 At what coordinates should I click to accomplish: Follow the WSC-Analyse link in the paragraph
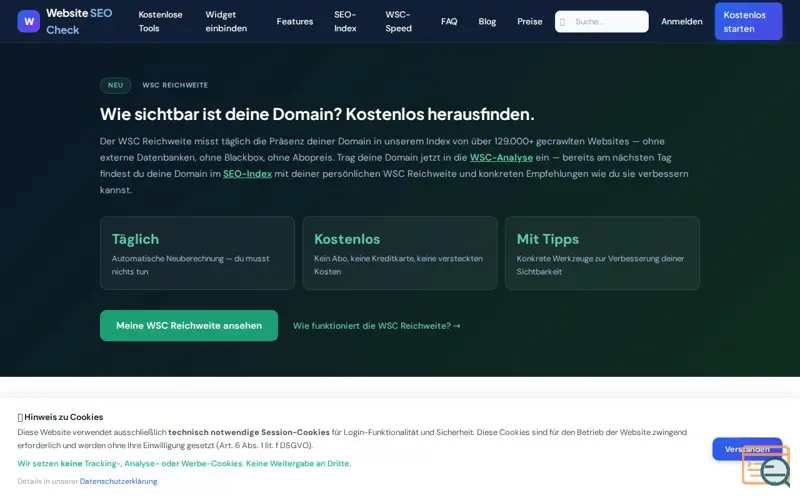(x=501, y=158)
